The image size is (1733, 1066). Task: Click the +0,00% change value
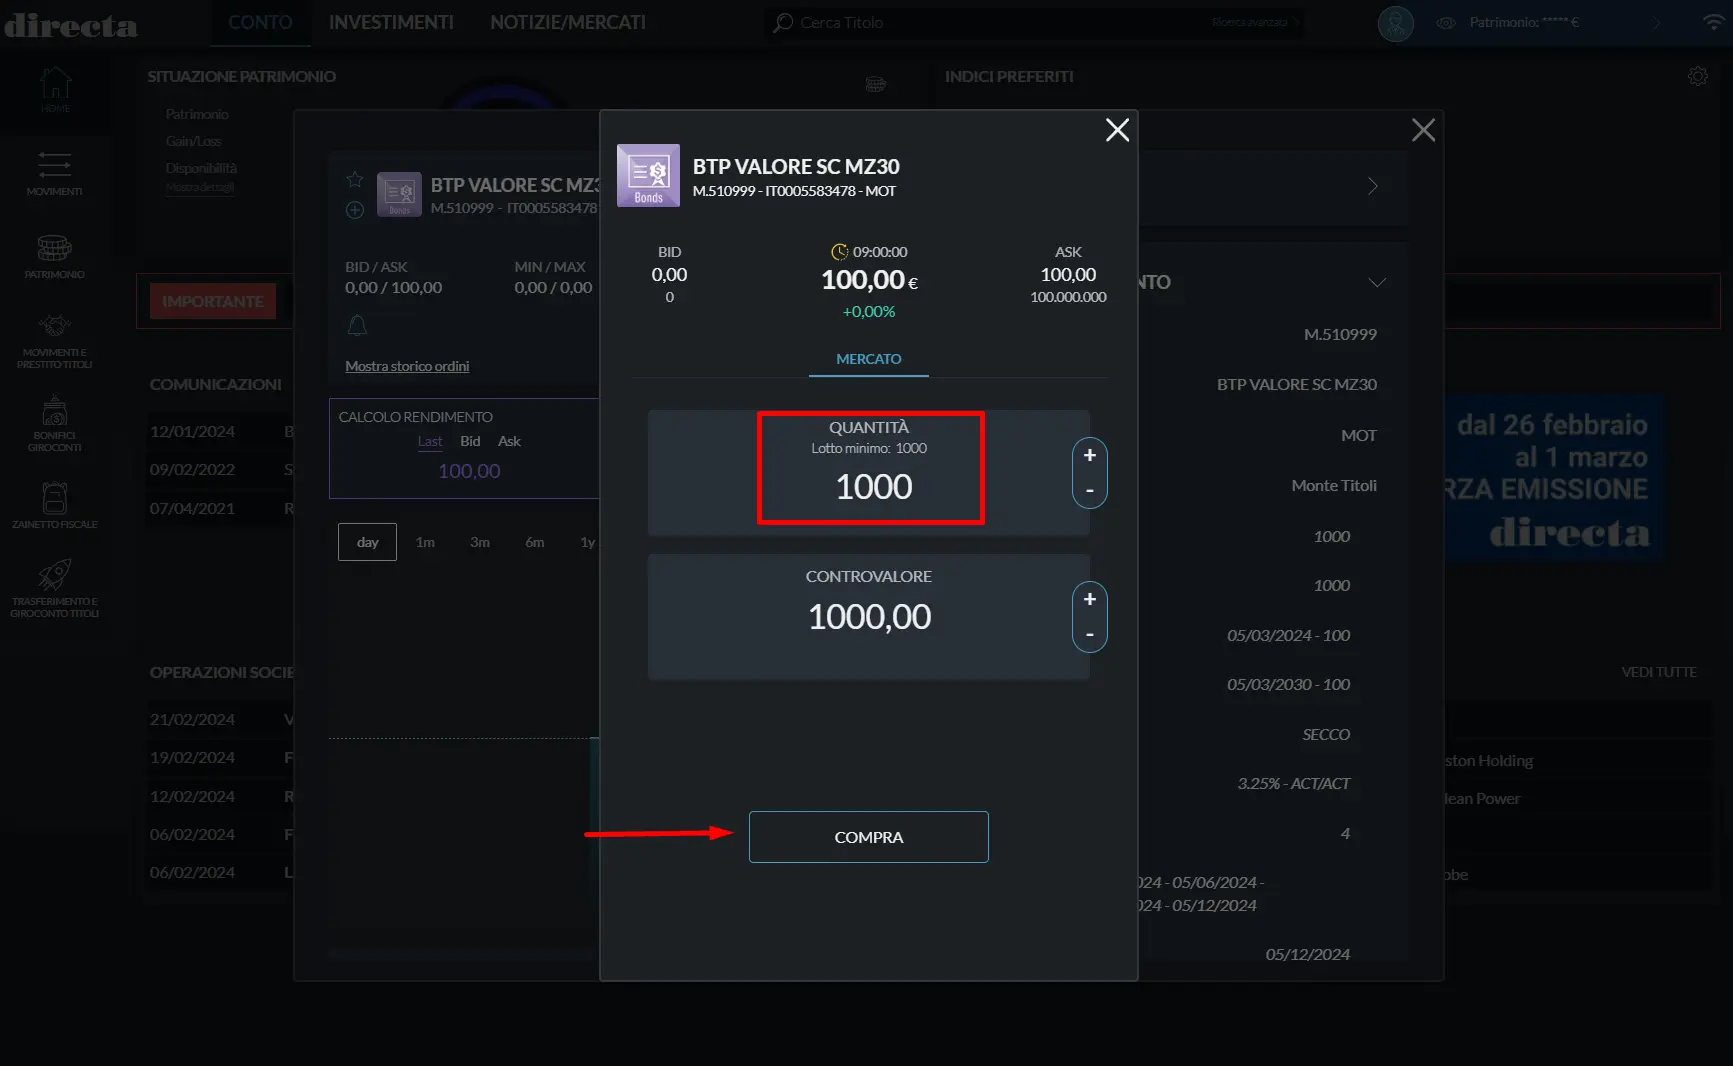[869, 312]
